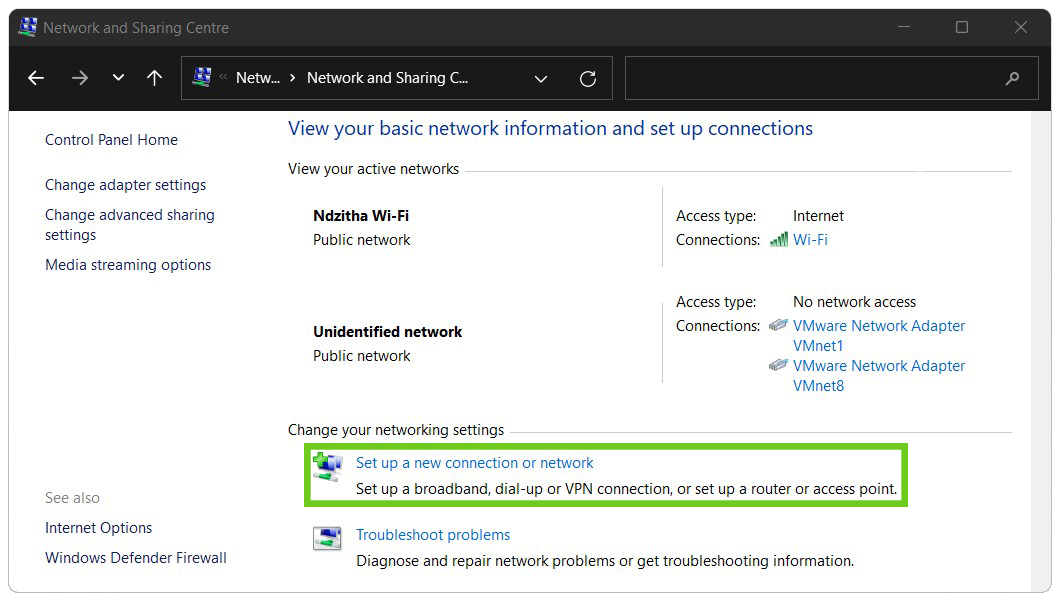This screenshot has height=602, width=1058.
Task: Click the search magnifier icon
Action: click(1012, 78)
